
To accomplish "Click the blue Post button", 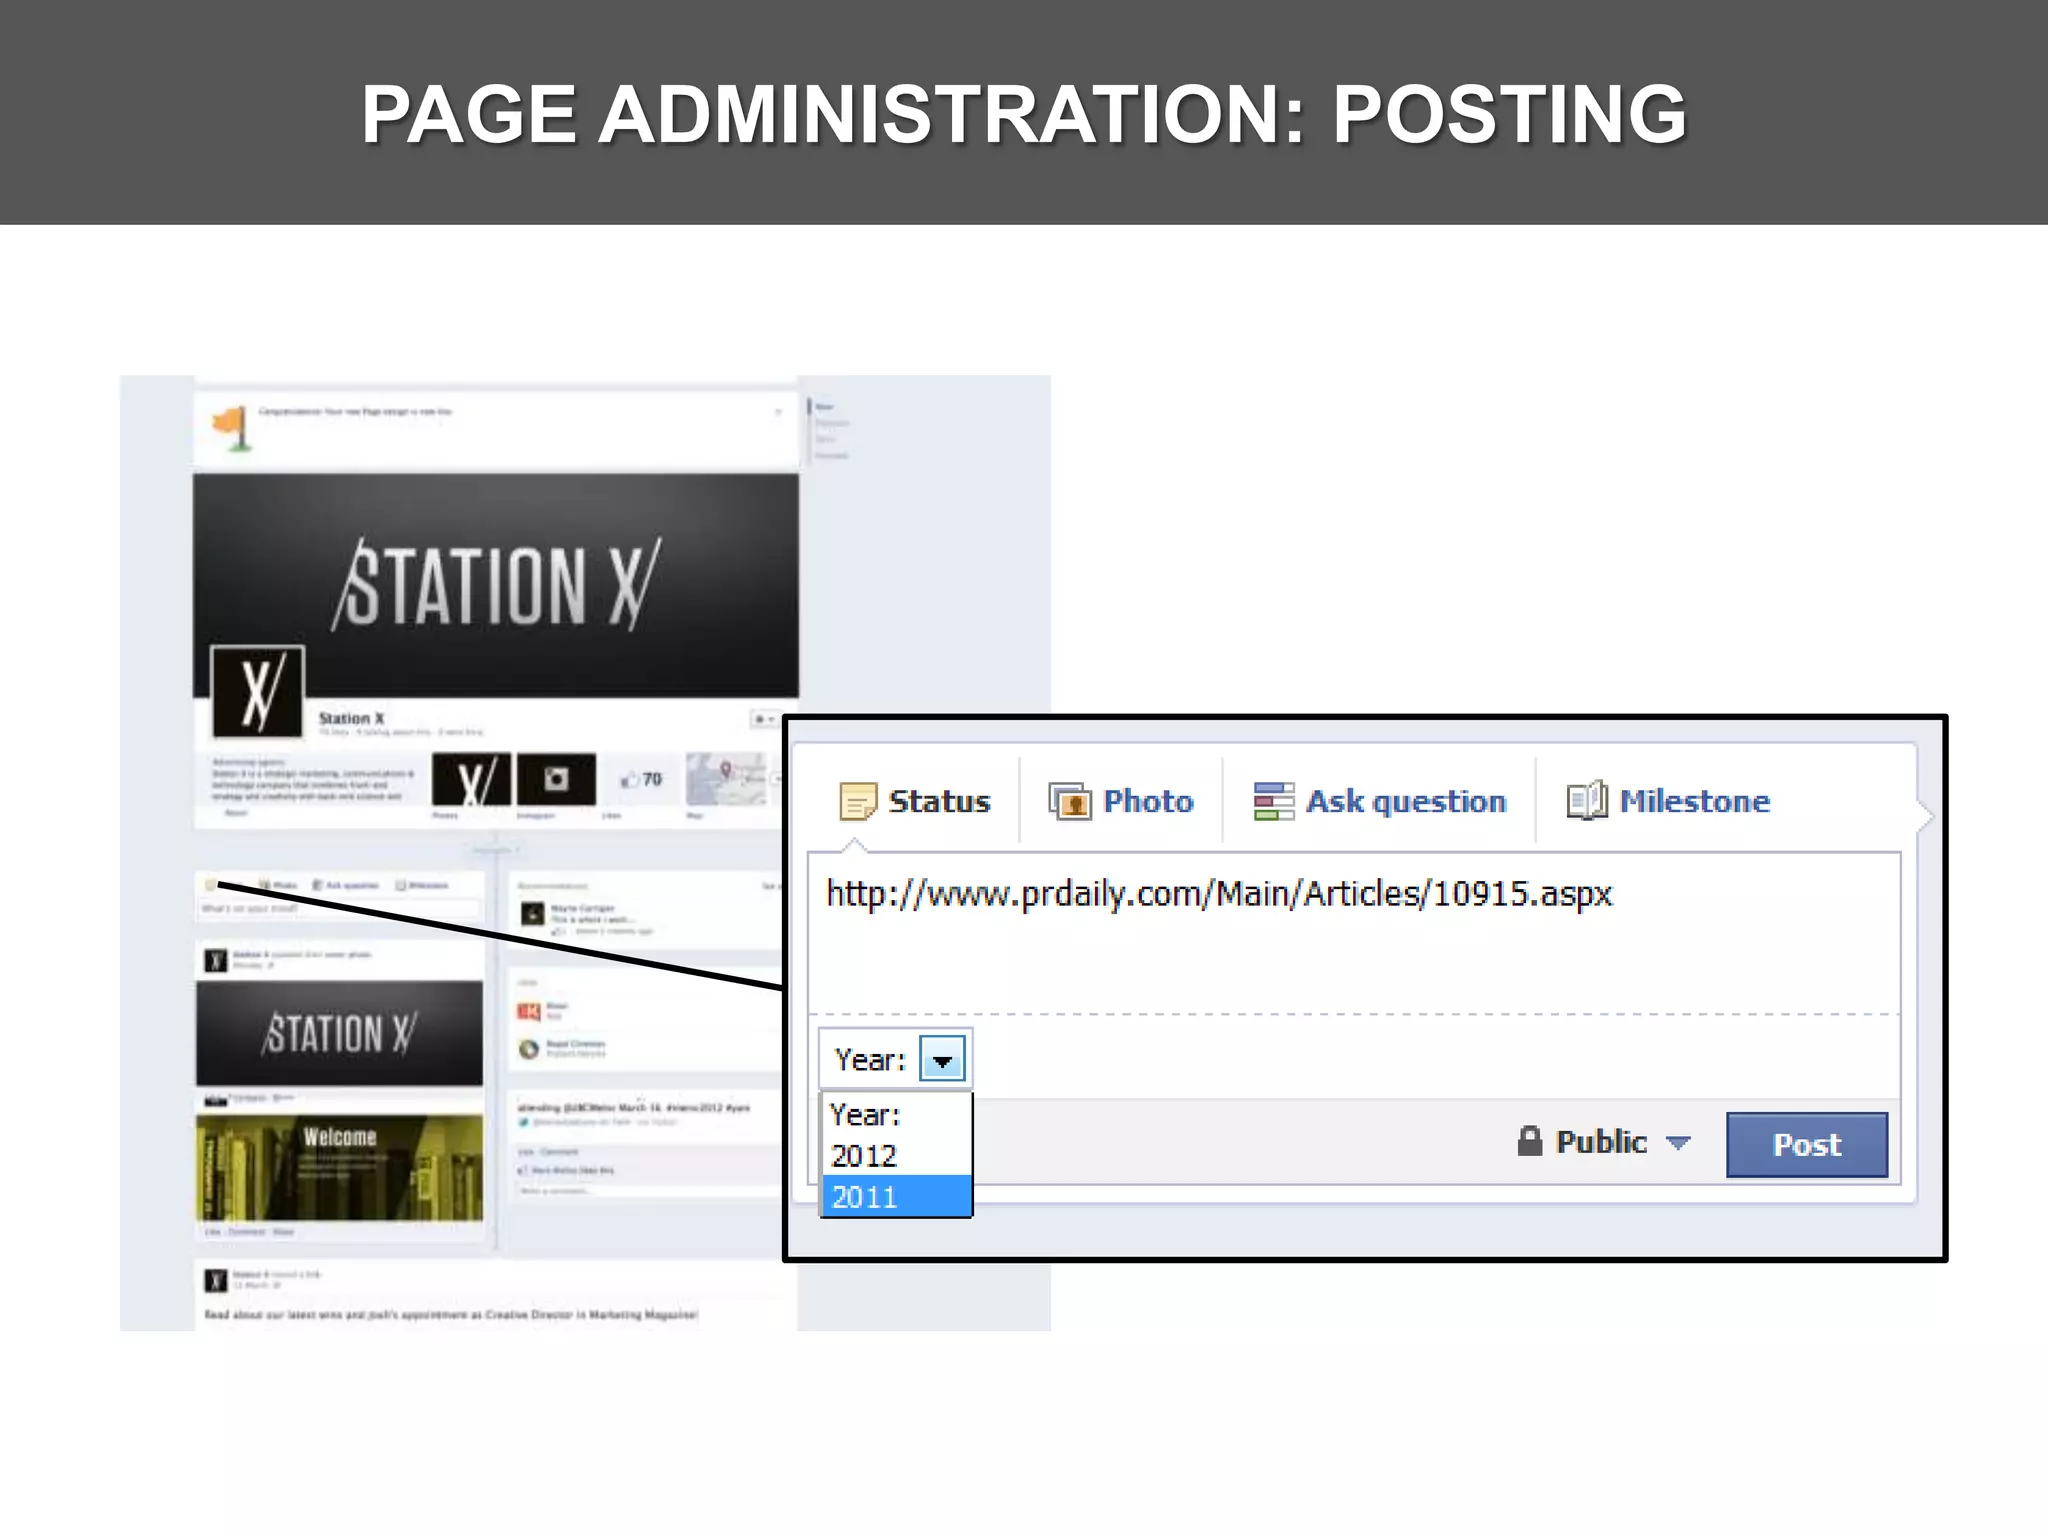I will tap(1807, 1145).
